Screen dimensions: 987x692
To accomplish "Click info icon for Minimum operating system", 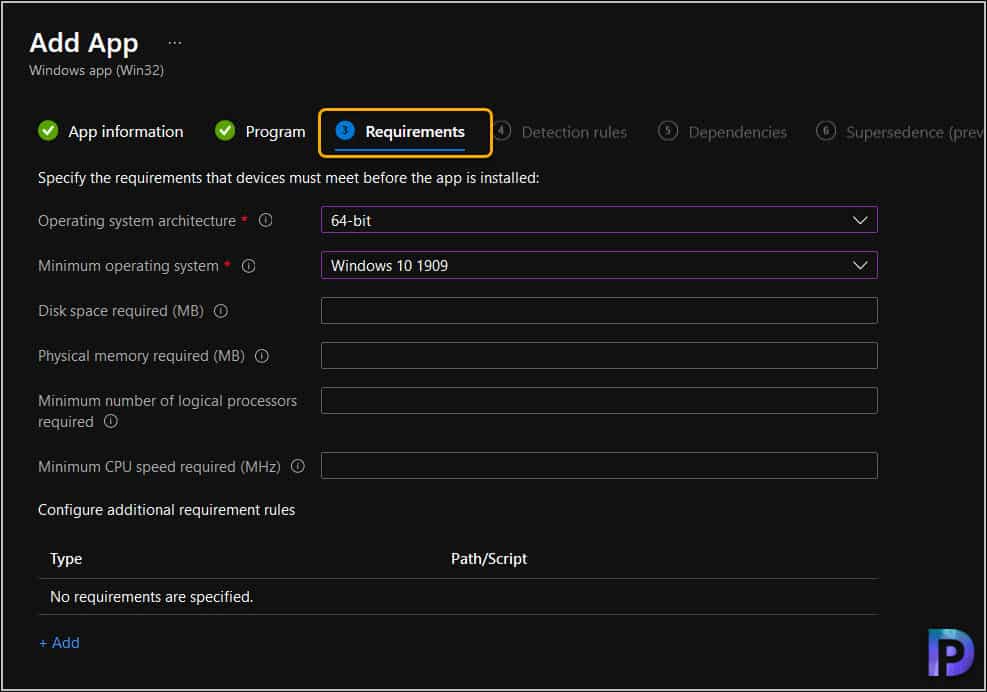I will click(249, 266).
